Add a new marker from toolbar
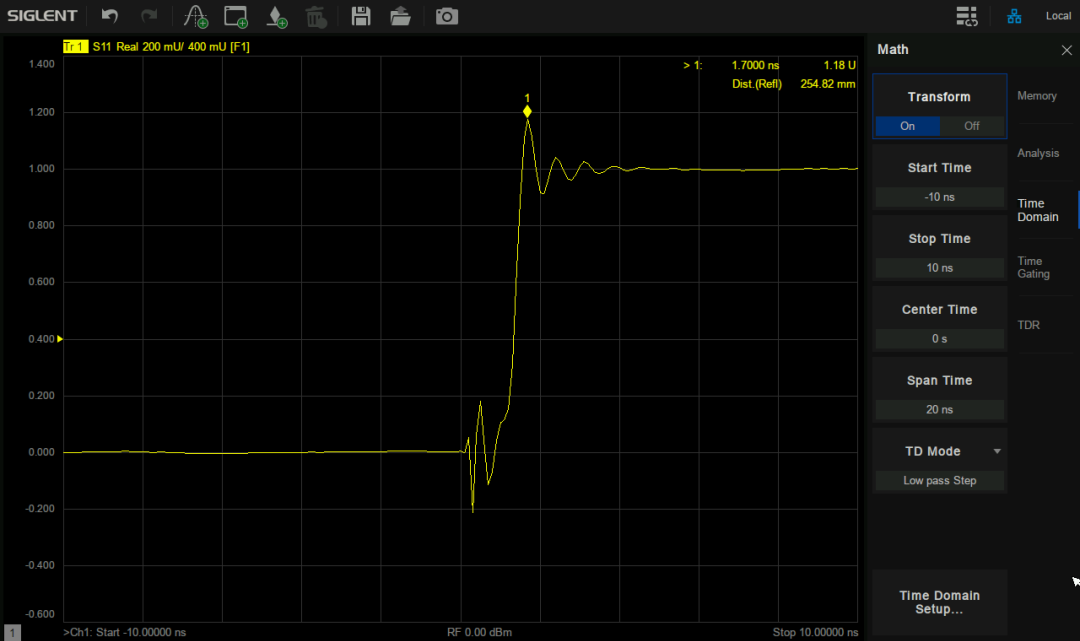The image size is (1080, 641). pos(277,16)
